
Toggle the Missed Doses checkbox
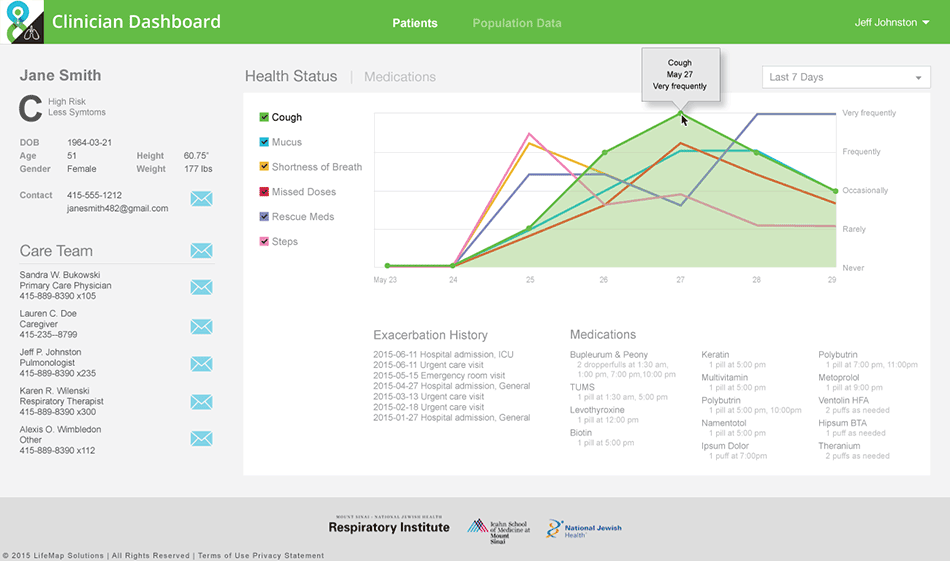click(264, 191)
